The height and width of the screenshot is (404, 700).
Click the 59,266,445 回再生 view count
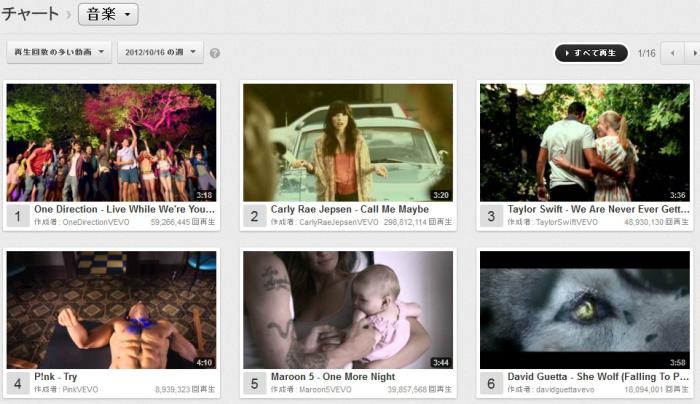coord(183,222)
